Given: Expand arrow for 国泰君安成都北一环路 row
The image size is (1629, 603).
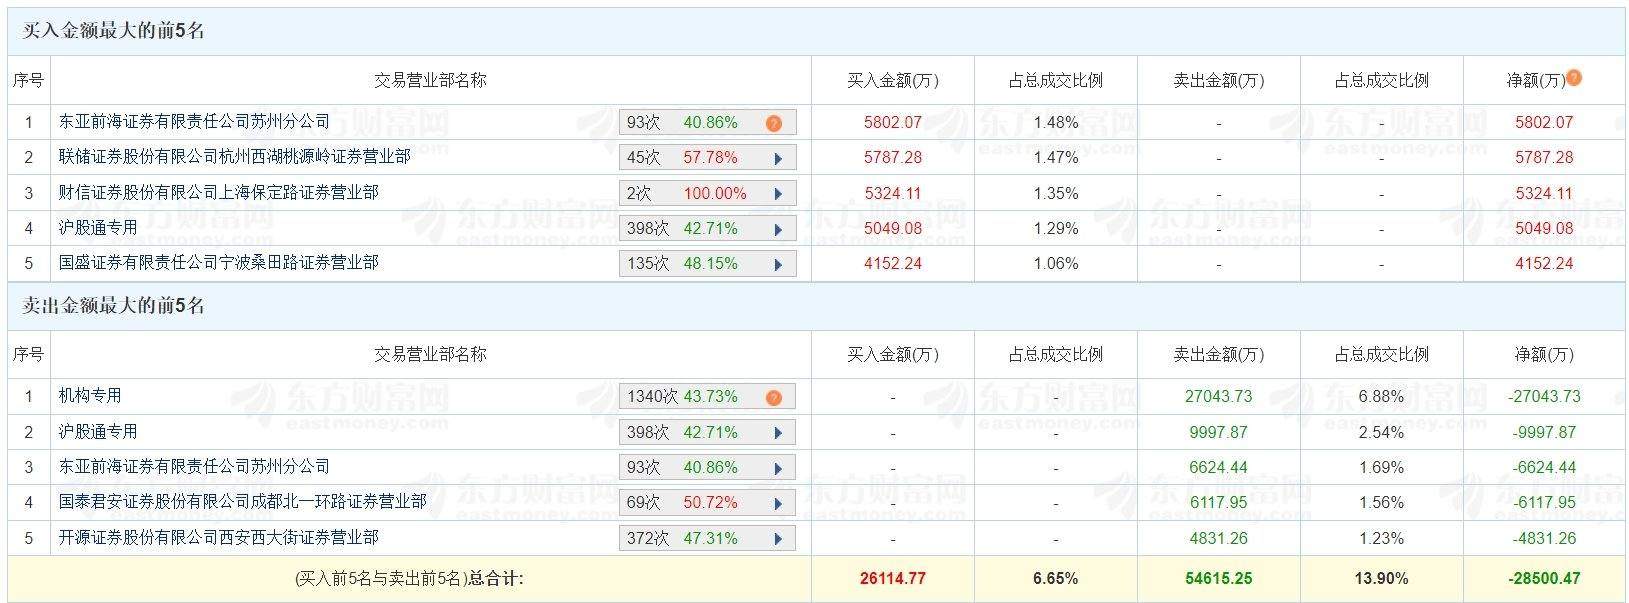Looking at the screenshot, I should point(778,503).
